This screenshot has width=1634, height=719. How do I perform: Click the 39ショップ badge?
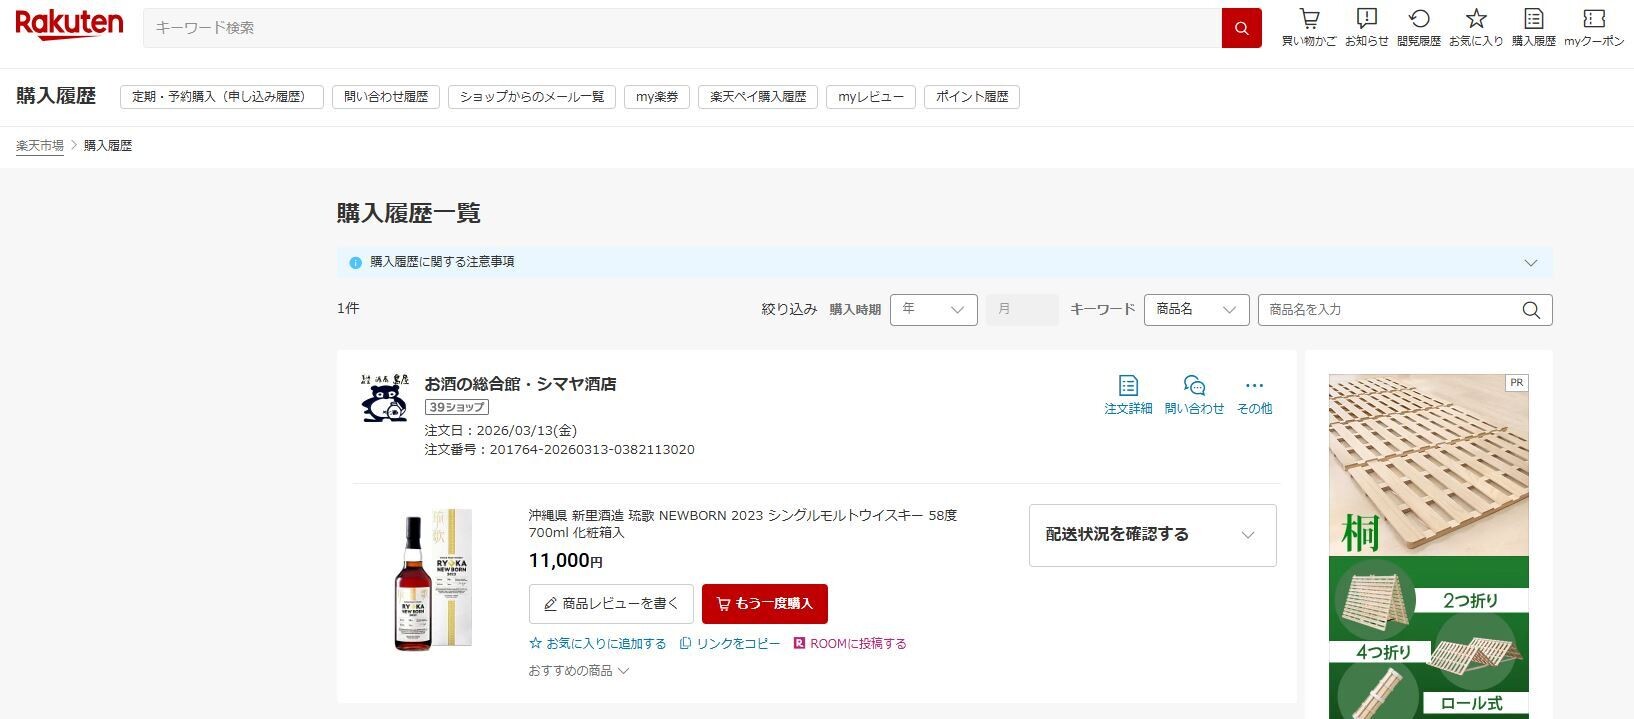(457, 408)
